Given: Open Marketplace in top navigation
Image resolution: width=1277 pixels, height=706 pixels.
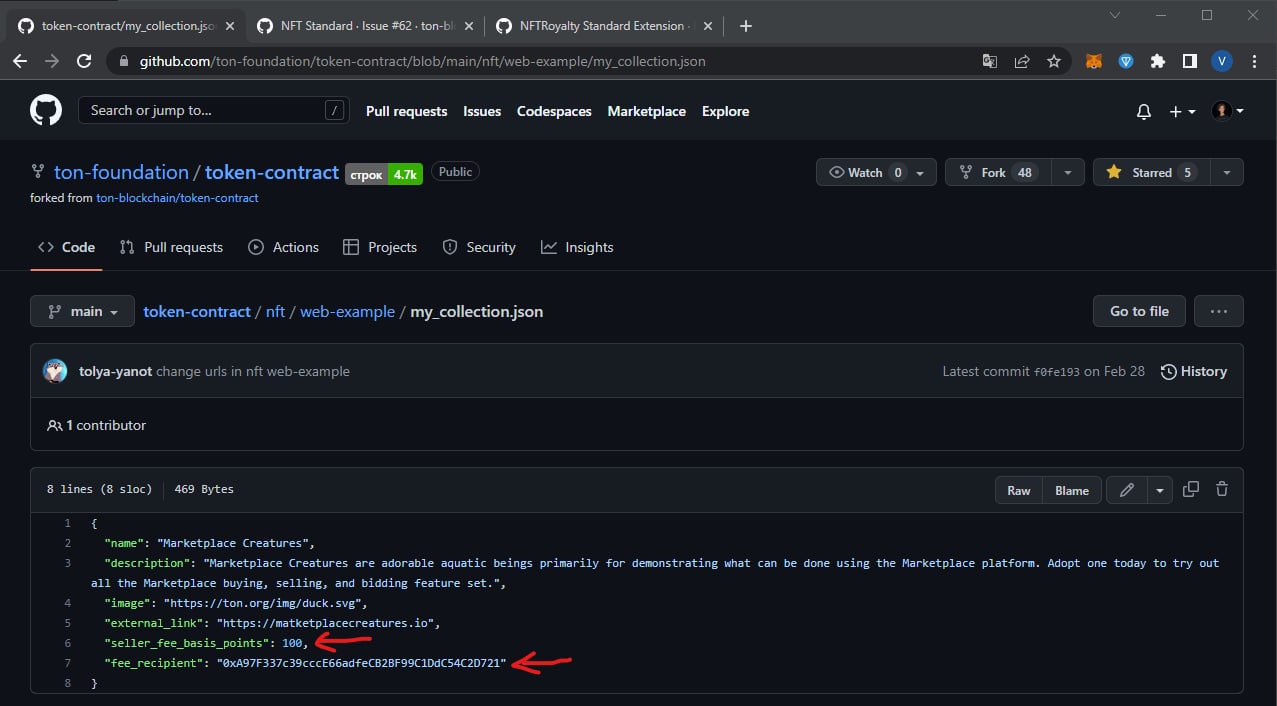Looking at the screenshot, I should (647, 111).
